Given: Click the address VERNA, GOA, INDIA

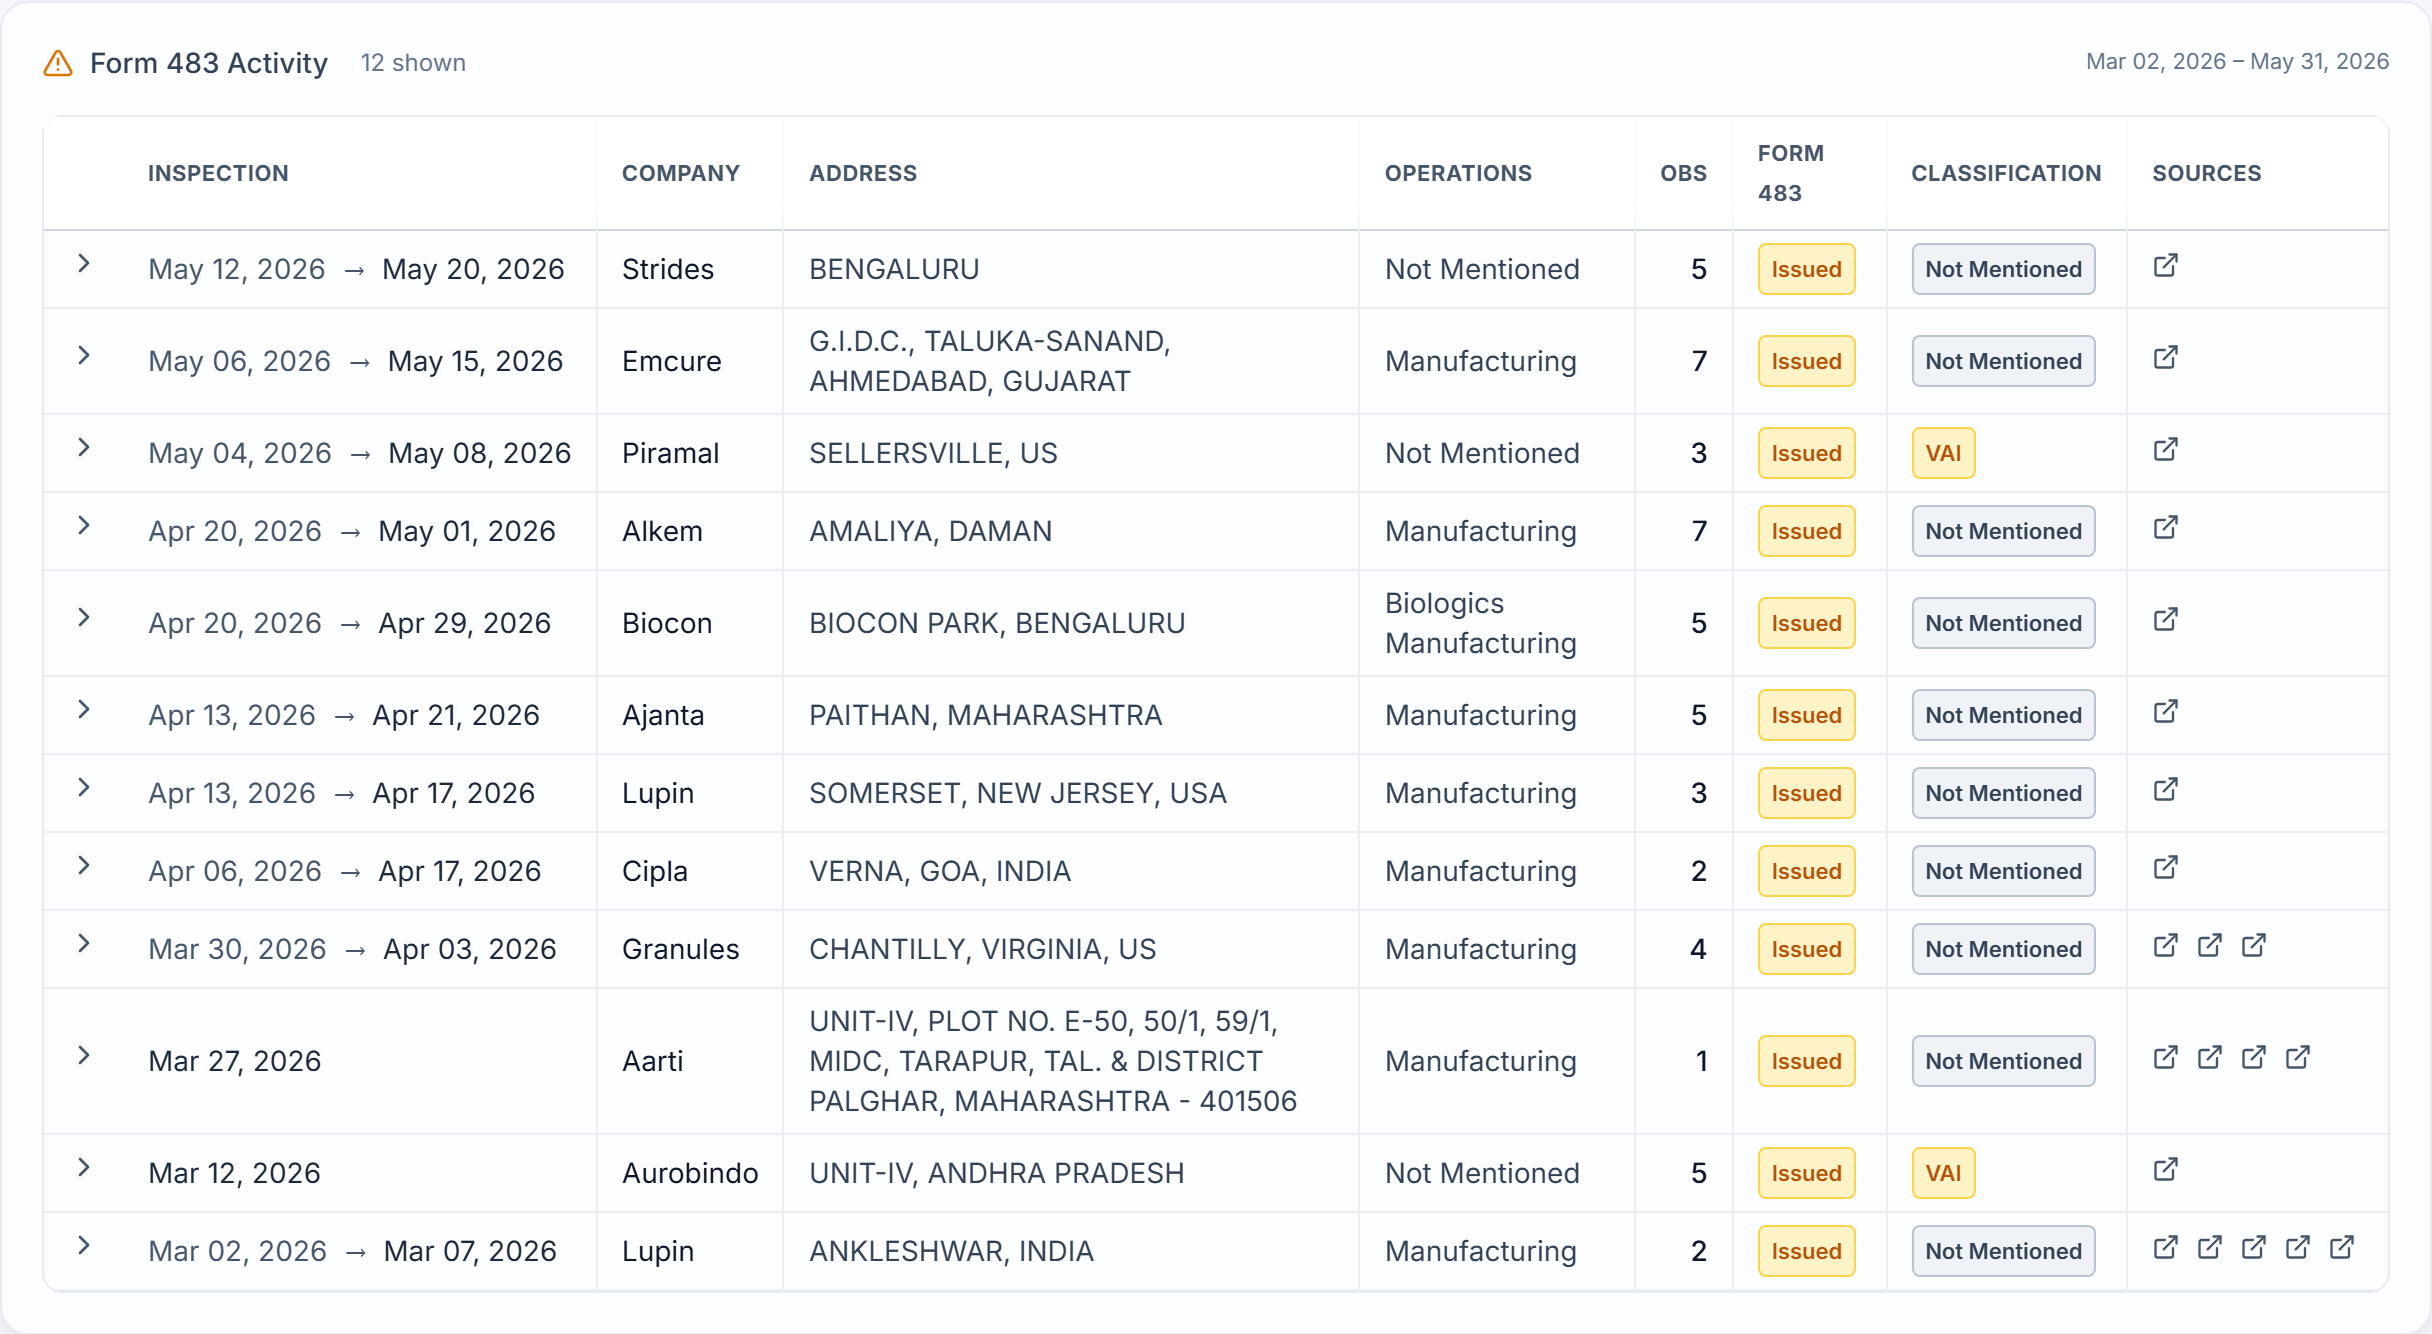Looking at the screenshot, I should click(x=940, y=871).
